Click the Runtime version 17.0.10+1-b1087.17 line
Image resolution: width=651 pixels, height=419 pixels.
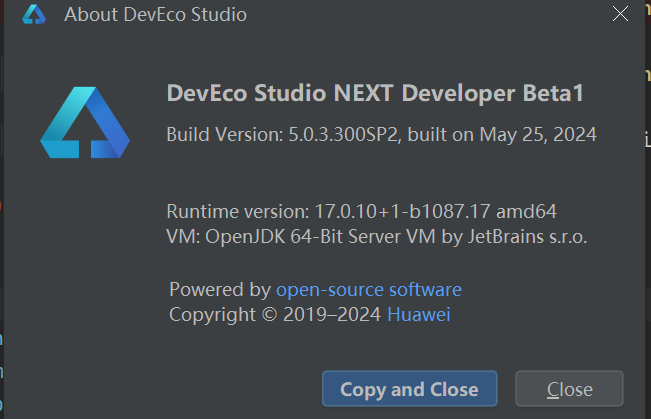click(x=361, y=211)
